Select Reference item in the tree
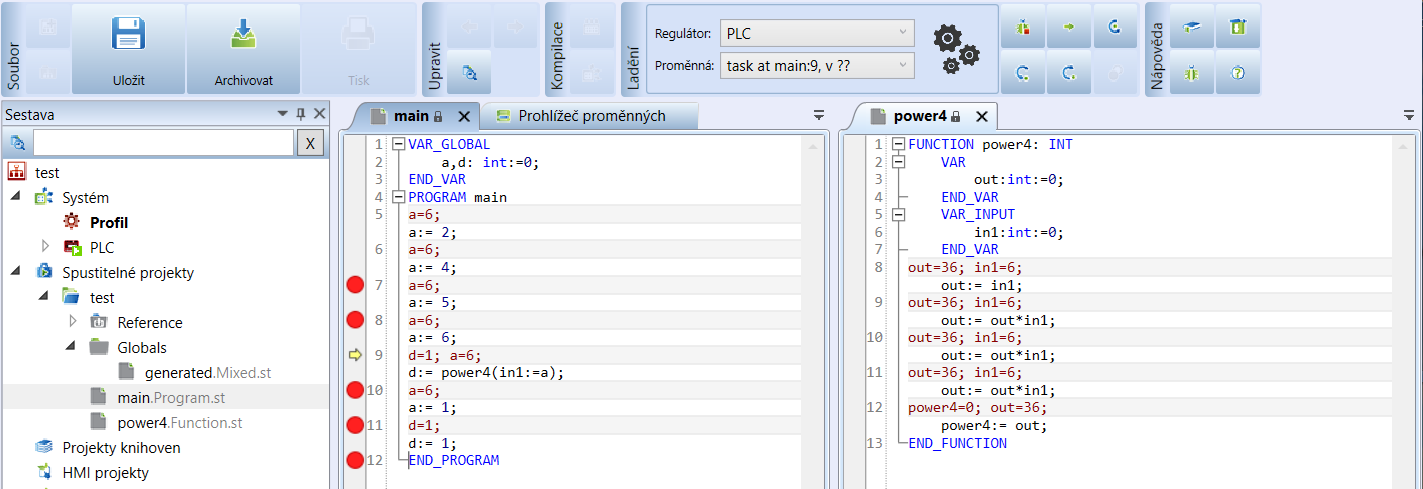 [x=150, y=322]
